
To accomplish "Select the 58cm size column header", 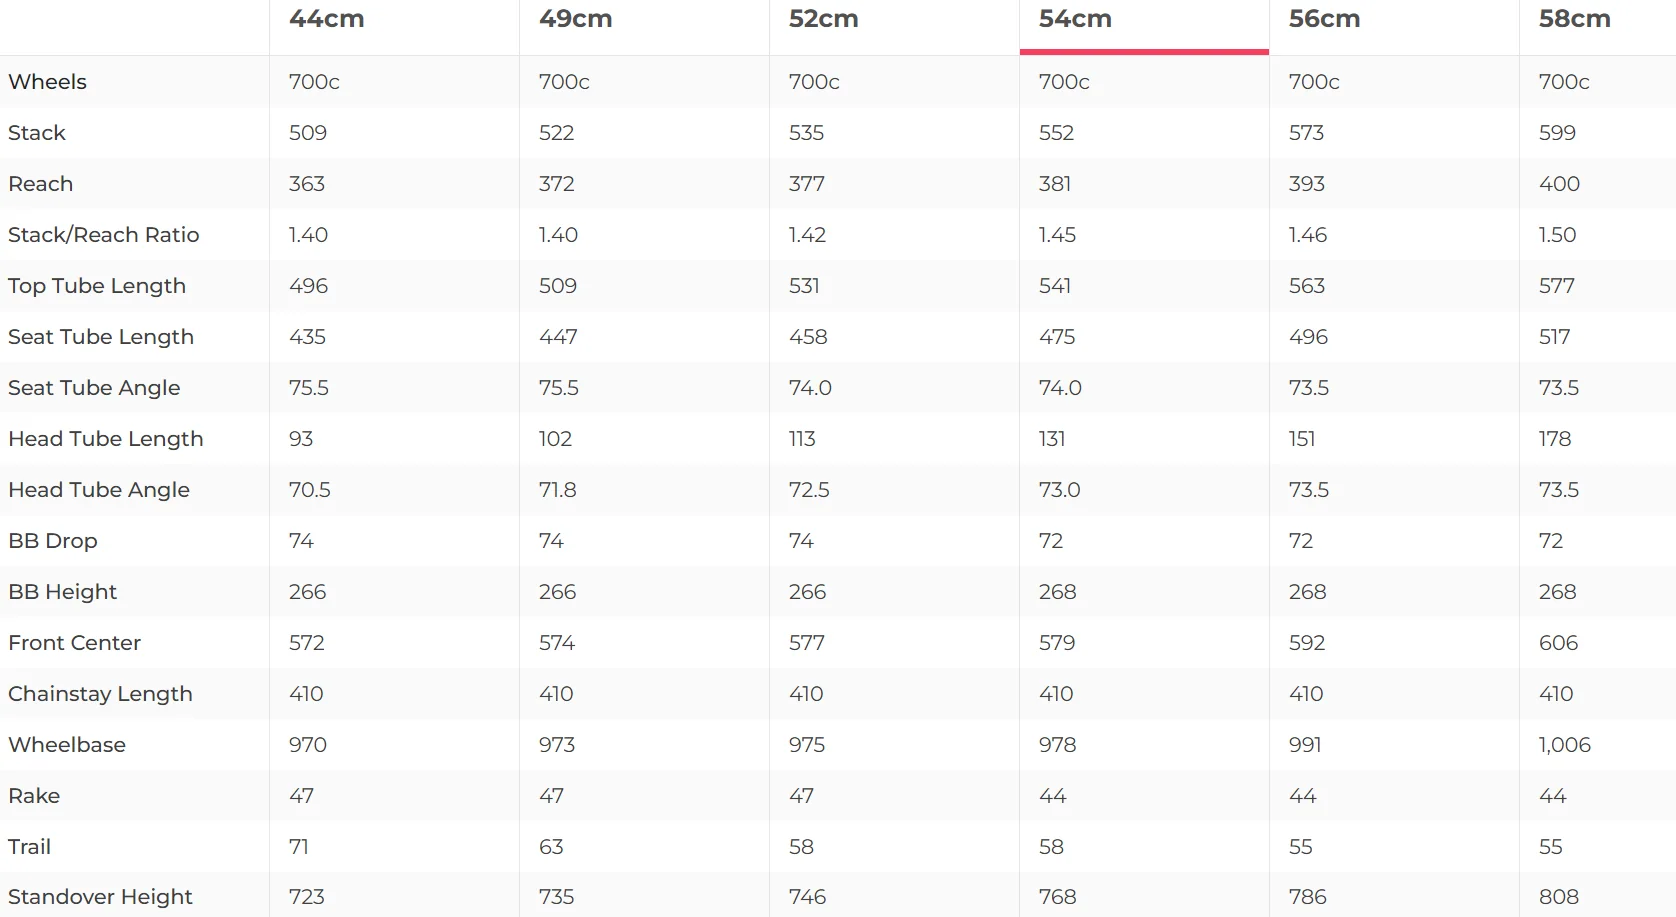I will 1574,19.
